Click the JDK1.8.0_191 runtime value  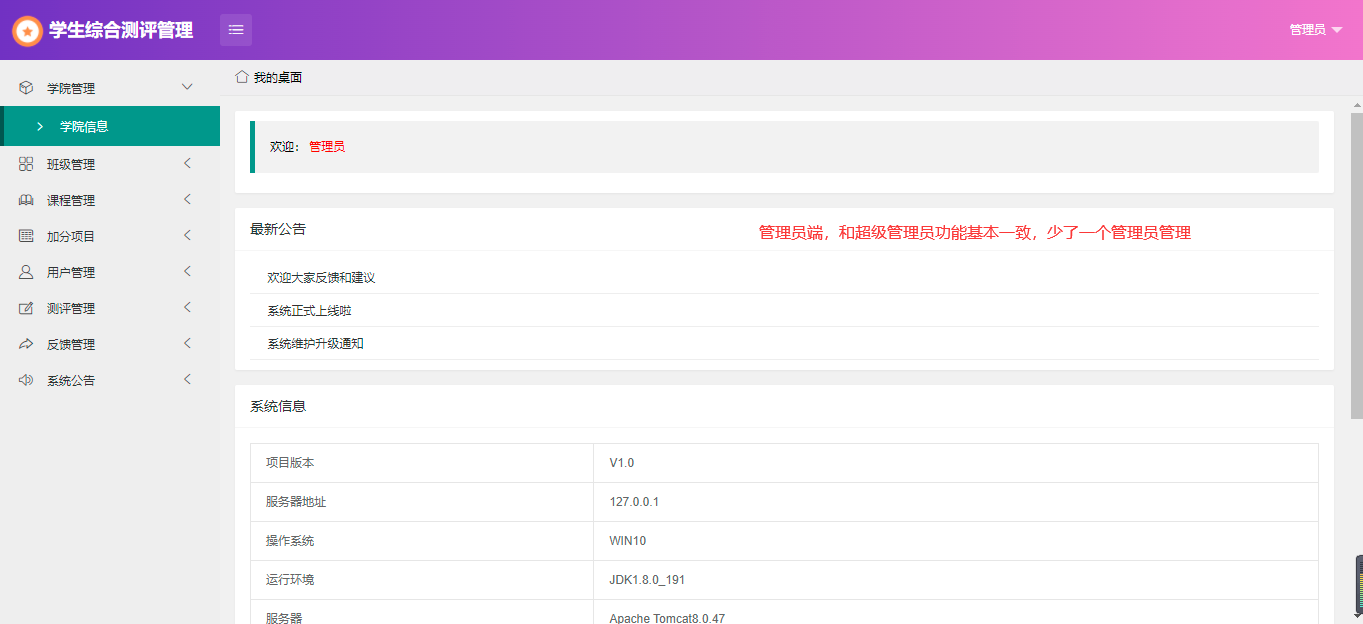click(647, 580)
